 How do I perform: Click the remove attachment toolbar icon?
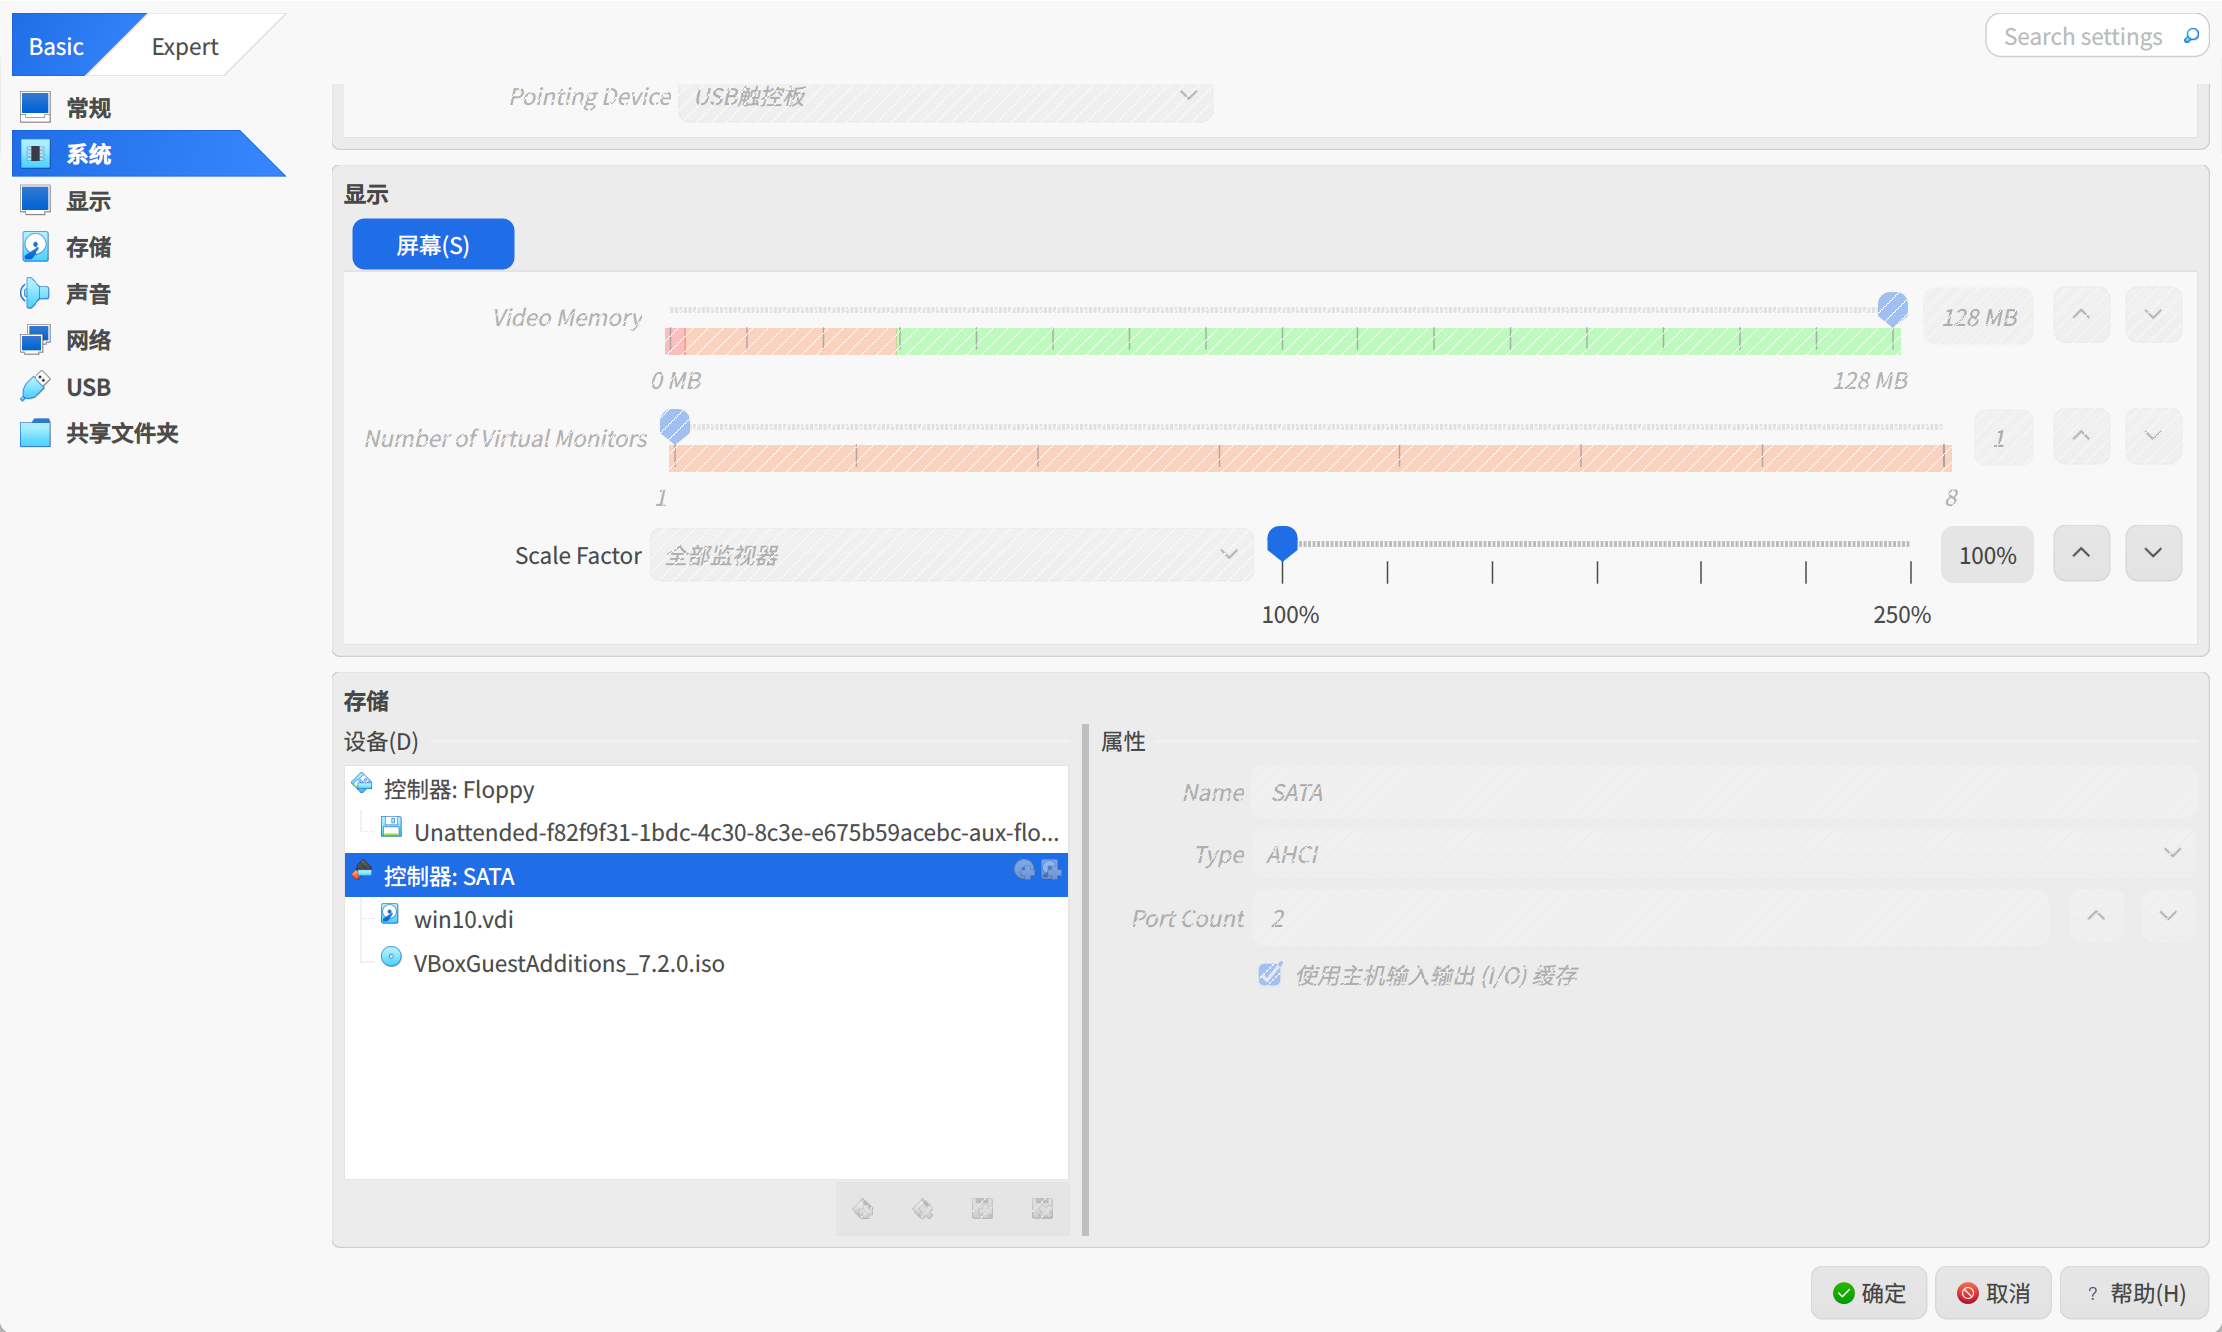pyautogui.click(x=1043, y=1209)
